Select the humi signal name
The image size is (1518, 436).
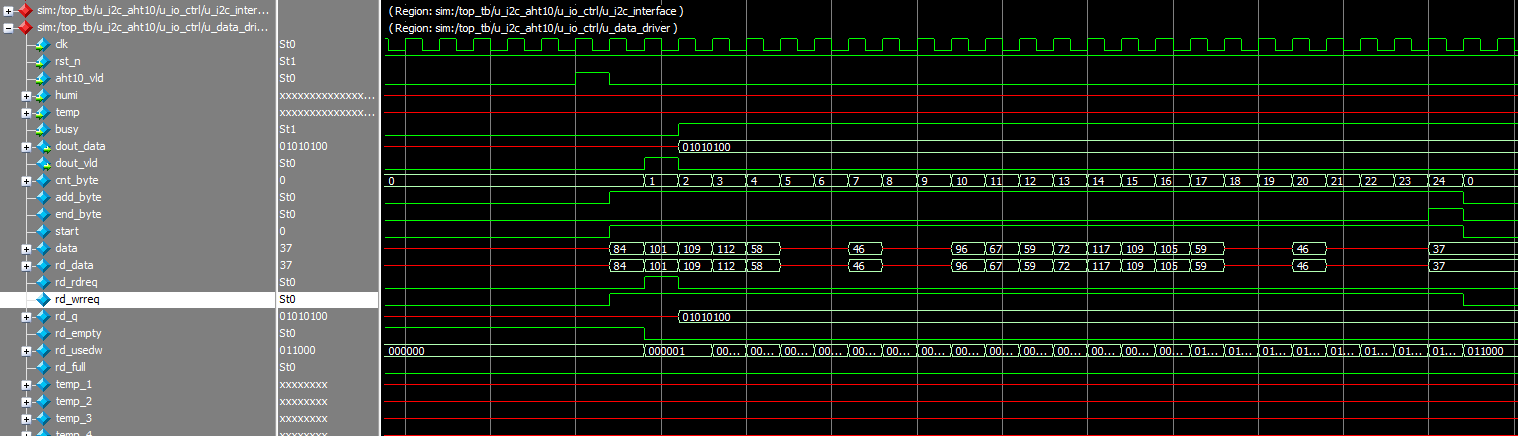coord(66,95)
